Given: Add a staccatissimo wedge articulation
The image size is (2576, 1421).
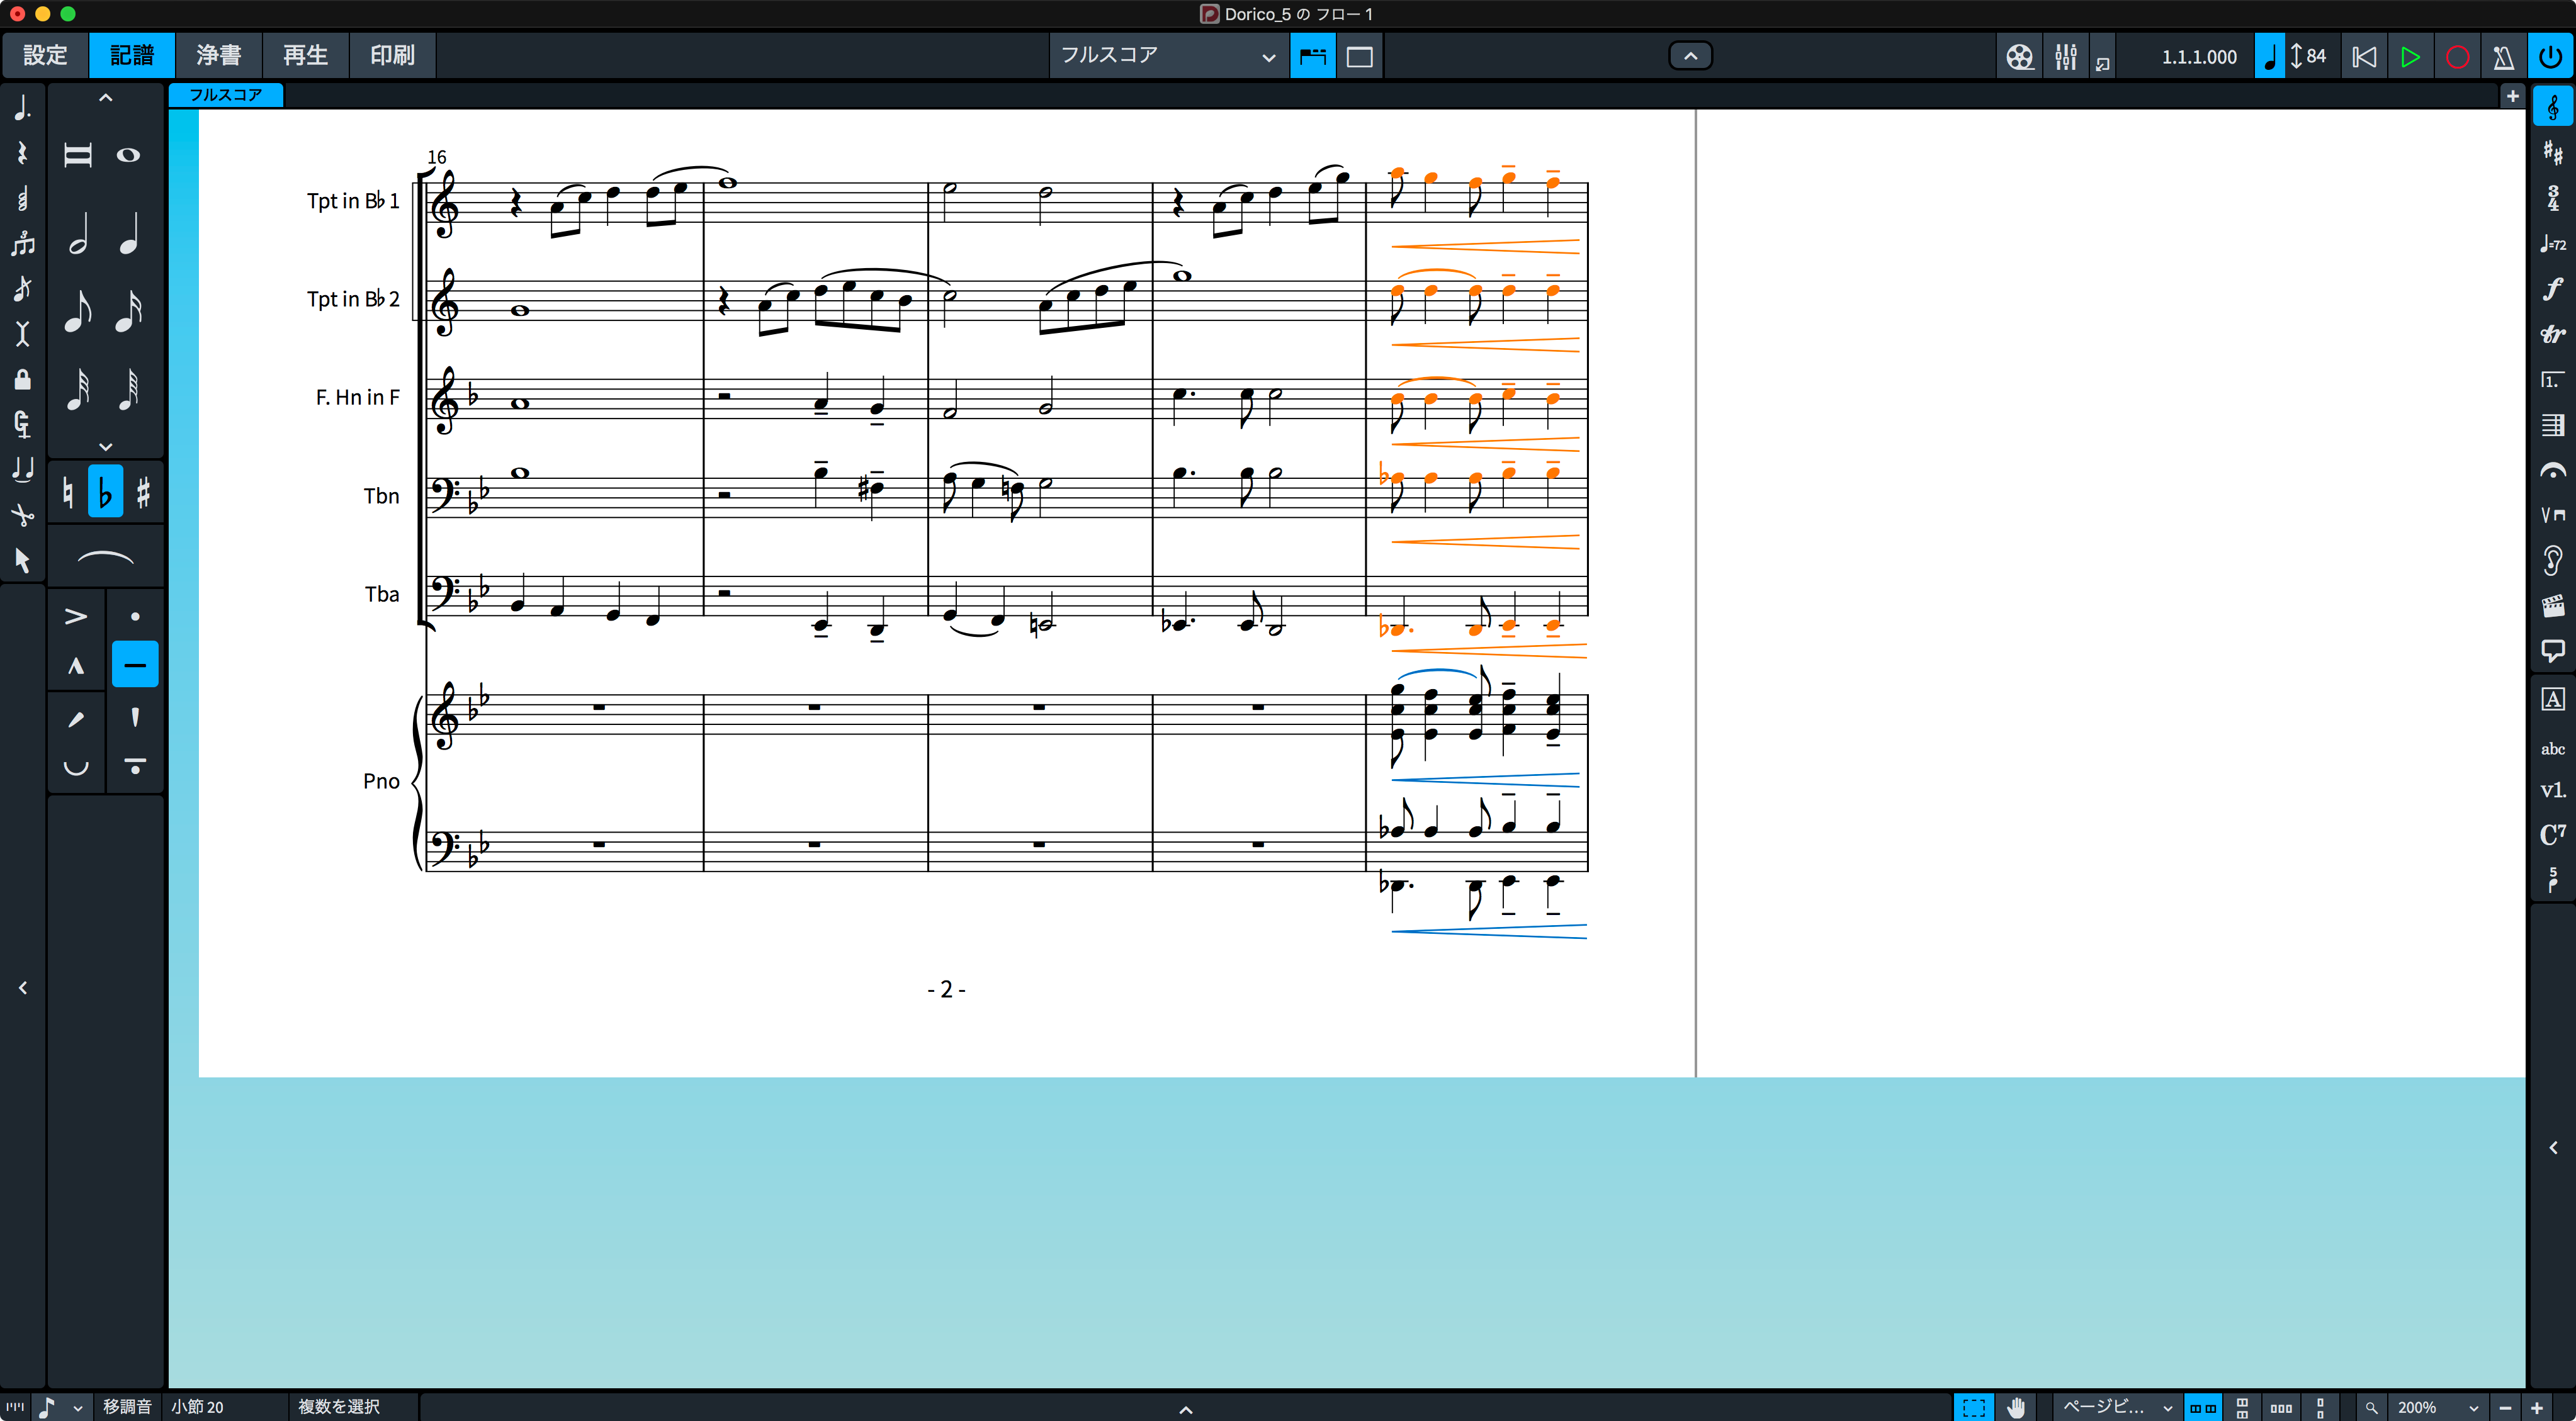Looking at the screenshot, I should pos(135,717).
